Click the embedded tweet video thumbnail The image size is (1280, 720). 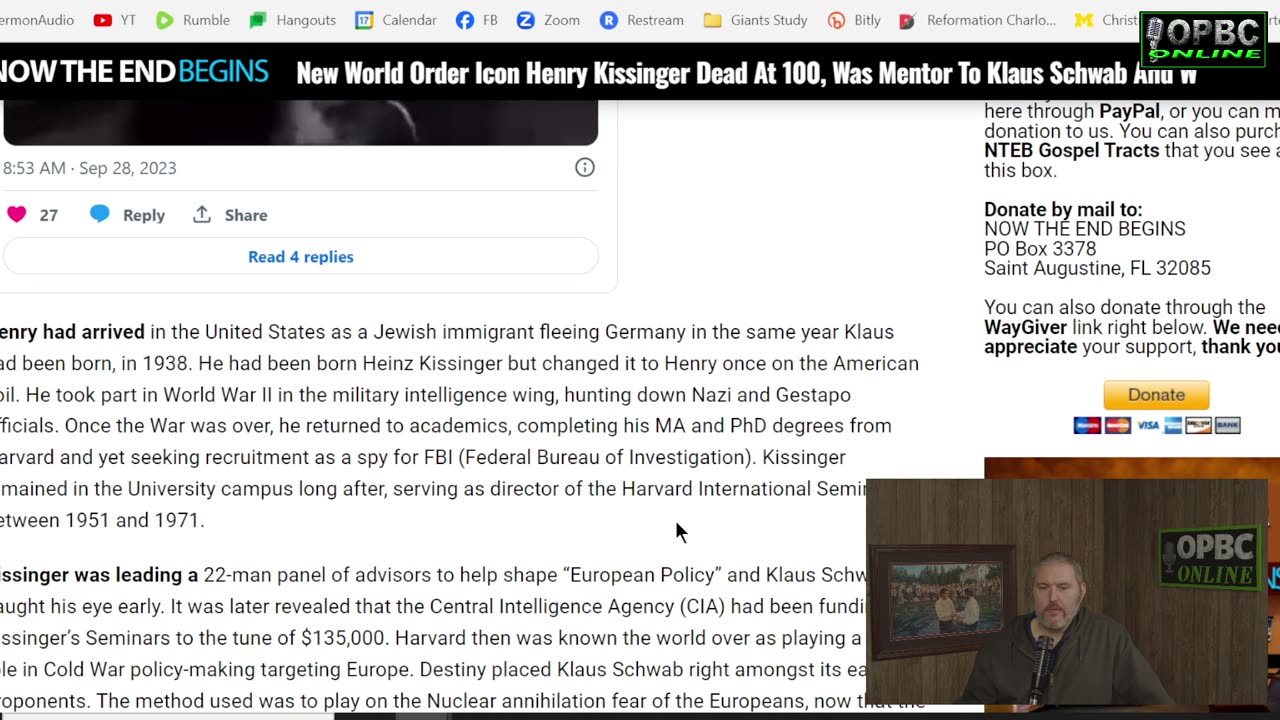301,122
